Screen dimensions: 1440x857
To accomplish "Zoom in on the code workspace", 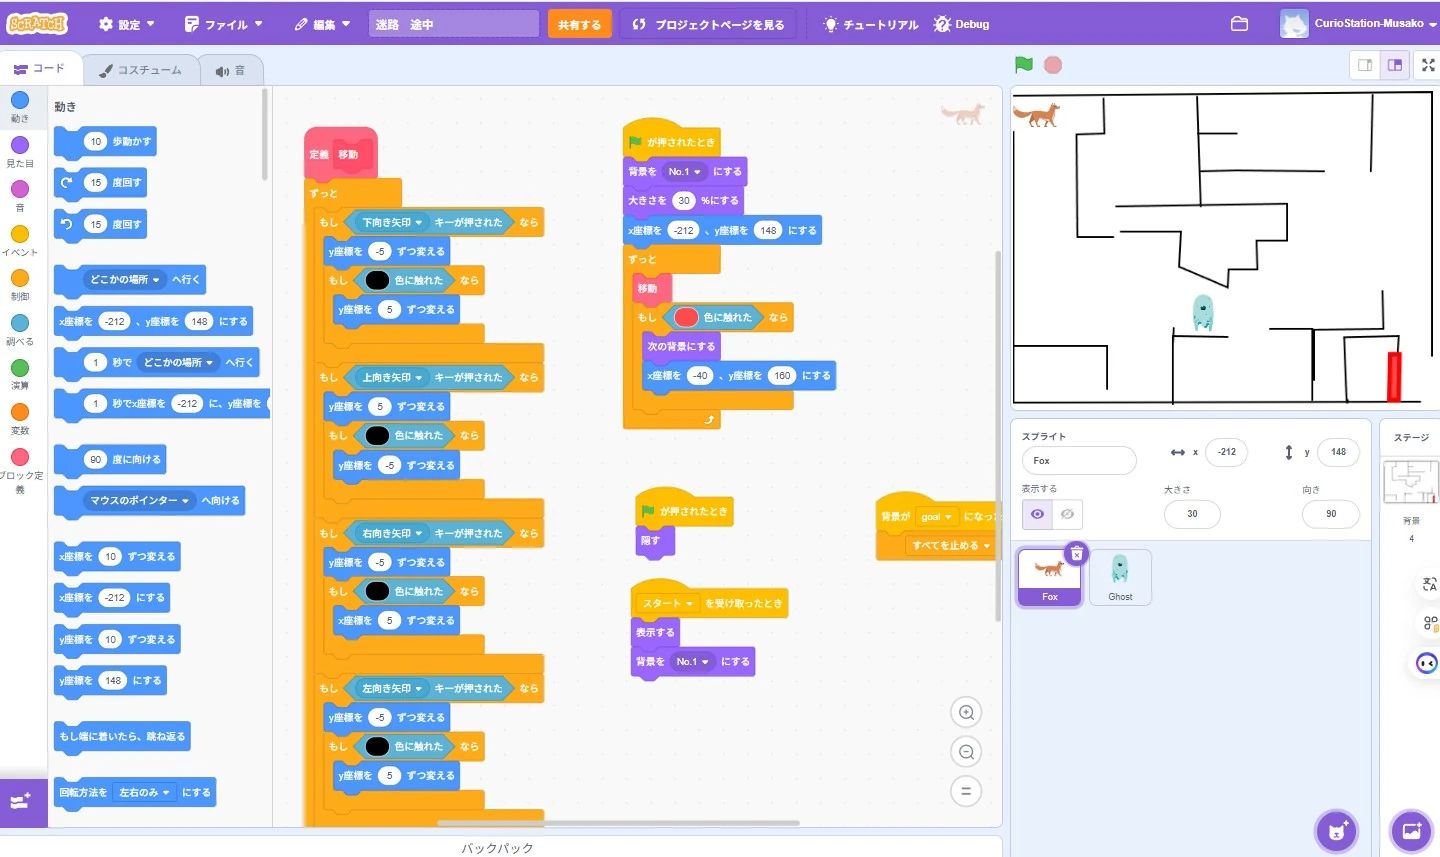I will 966,713.
